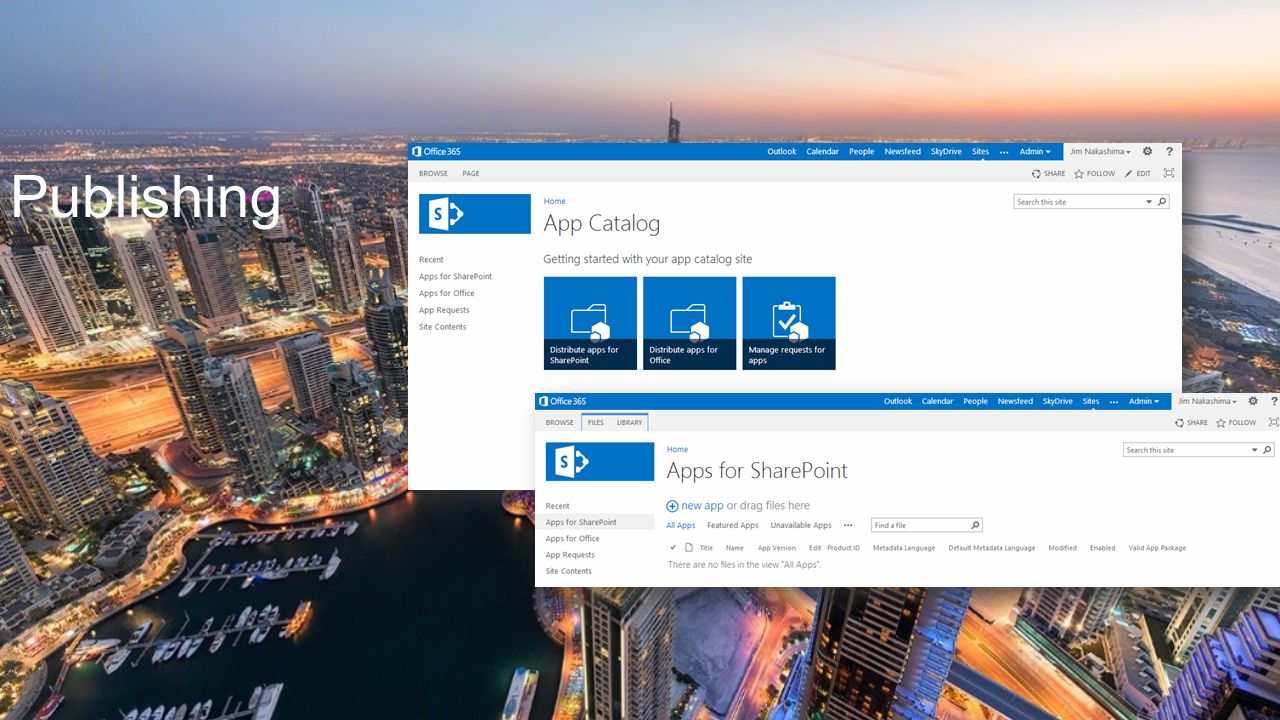Click SHARE in Apps for SharePoint window

tap(1191, 423)
